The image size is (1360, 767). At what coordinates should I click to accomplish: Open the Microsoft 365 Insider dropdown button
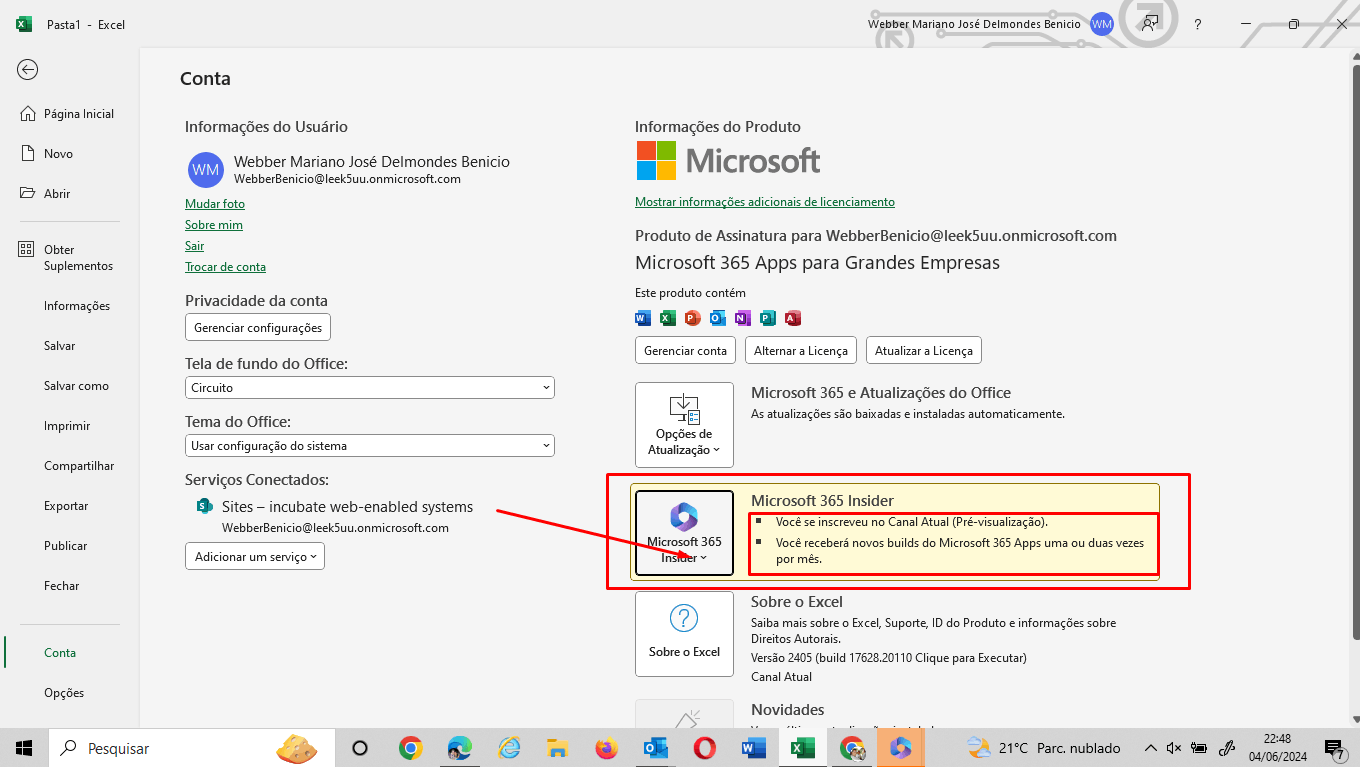(x=684, y=534)
